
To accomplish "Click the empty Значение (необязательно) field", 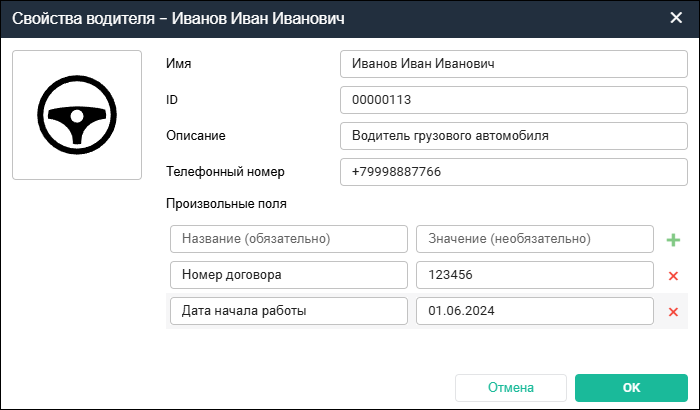I will coord(534,239).
